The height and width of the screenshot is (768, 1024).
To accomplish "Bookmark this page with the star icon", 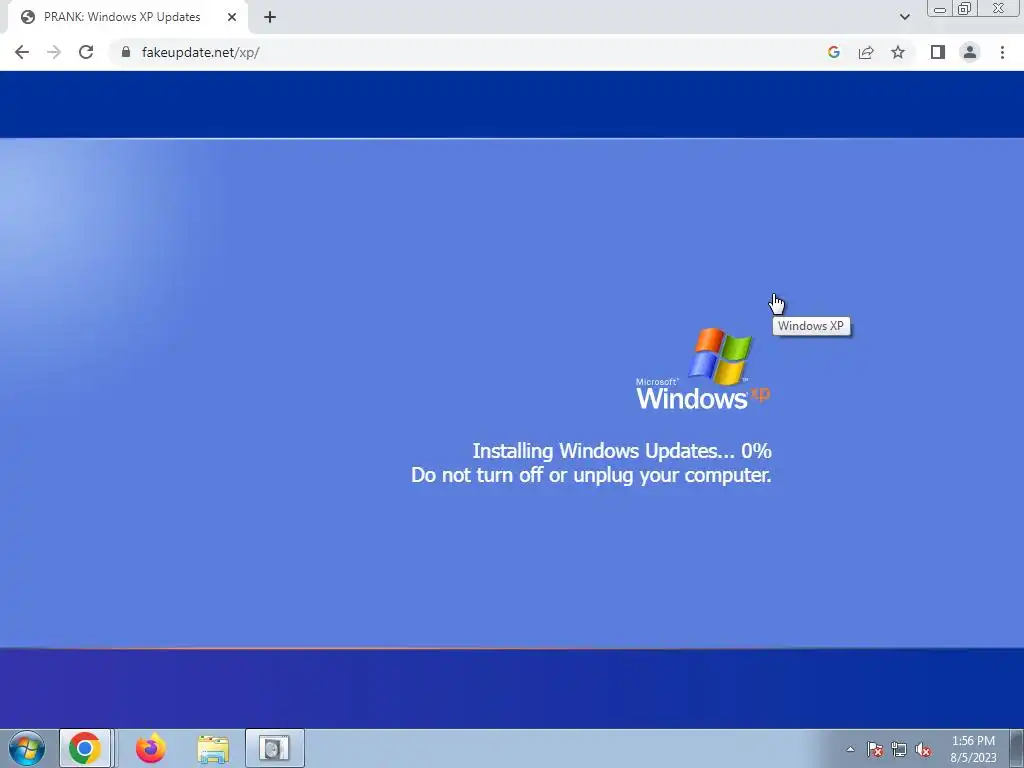I will pyautogui.click(x=898, y=52).
